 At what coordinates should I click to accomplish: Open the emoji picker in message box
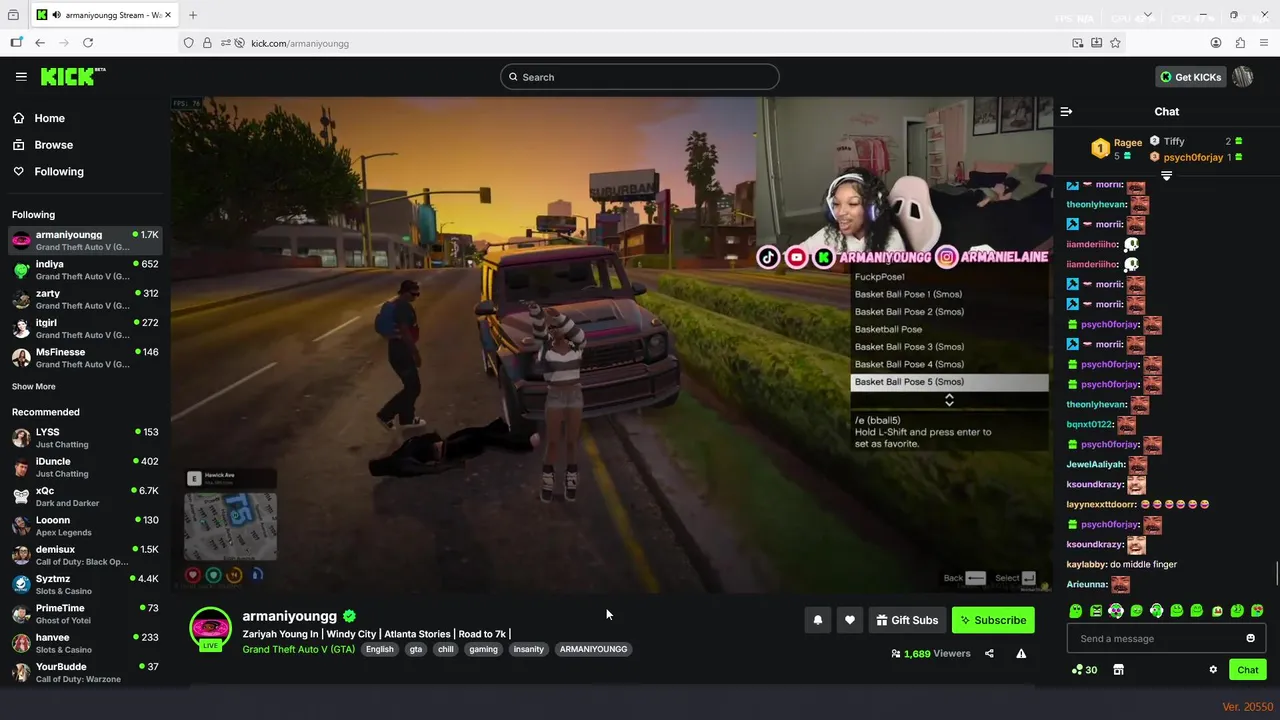1250,638
